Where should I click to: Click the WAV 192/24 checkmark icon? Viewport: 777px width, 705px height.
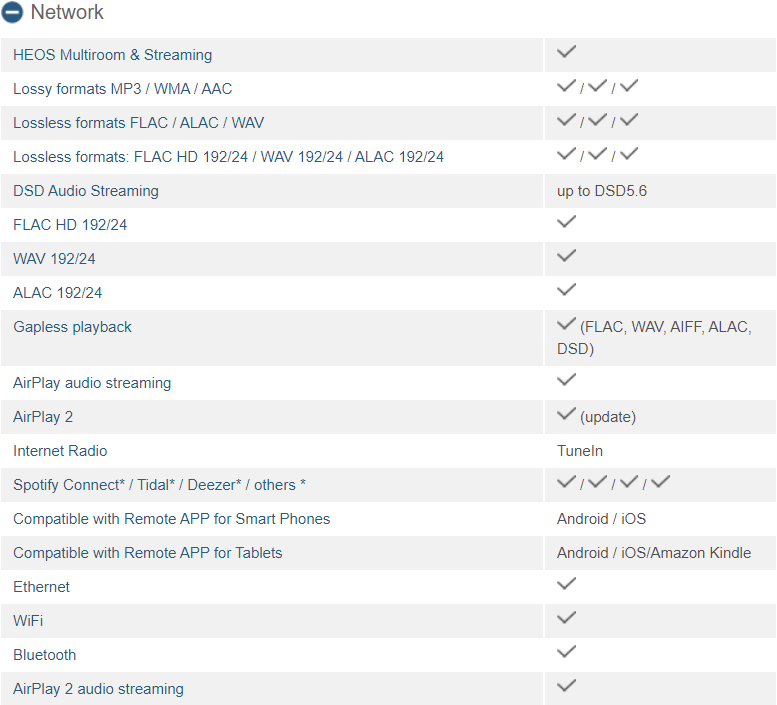tap(567, 256)
